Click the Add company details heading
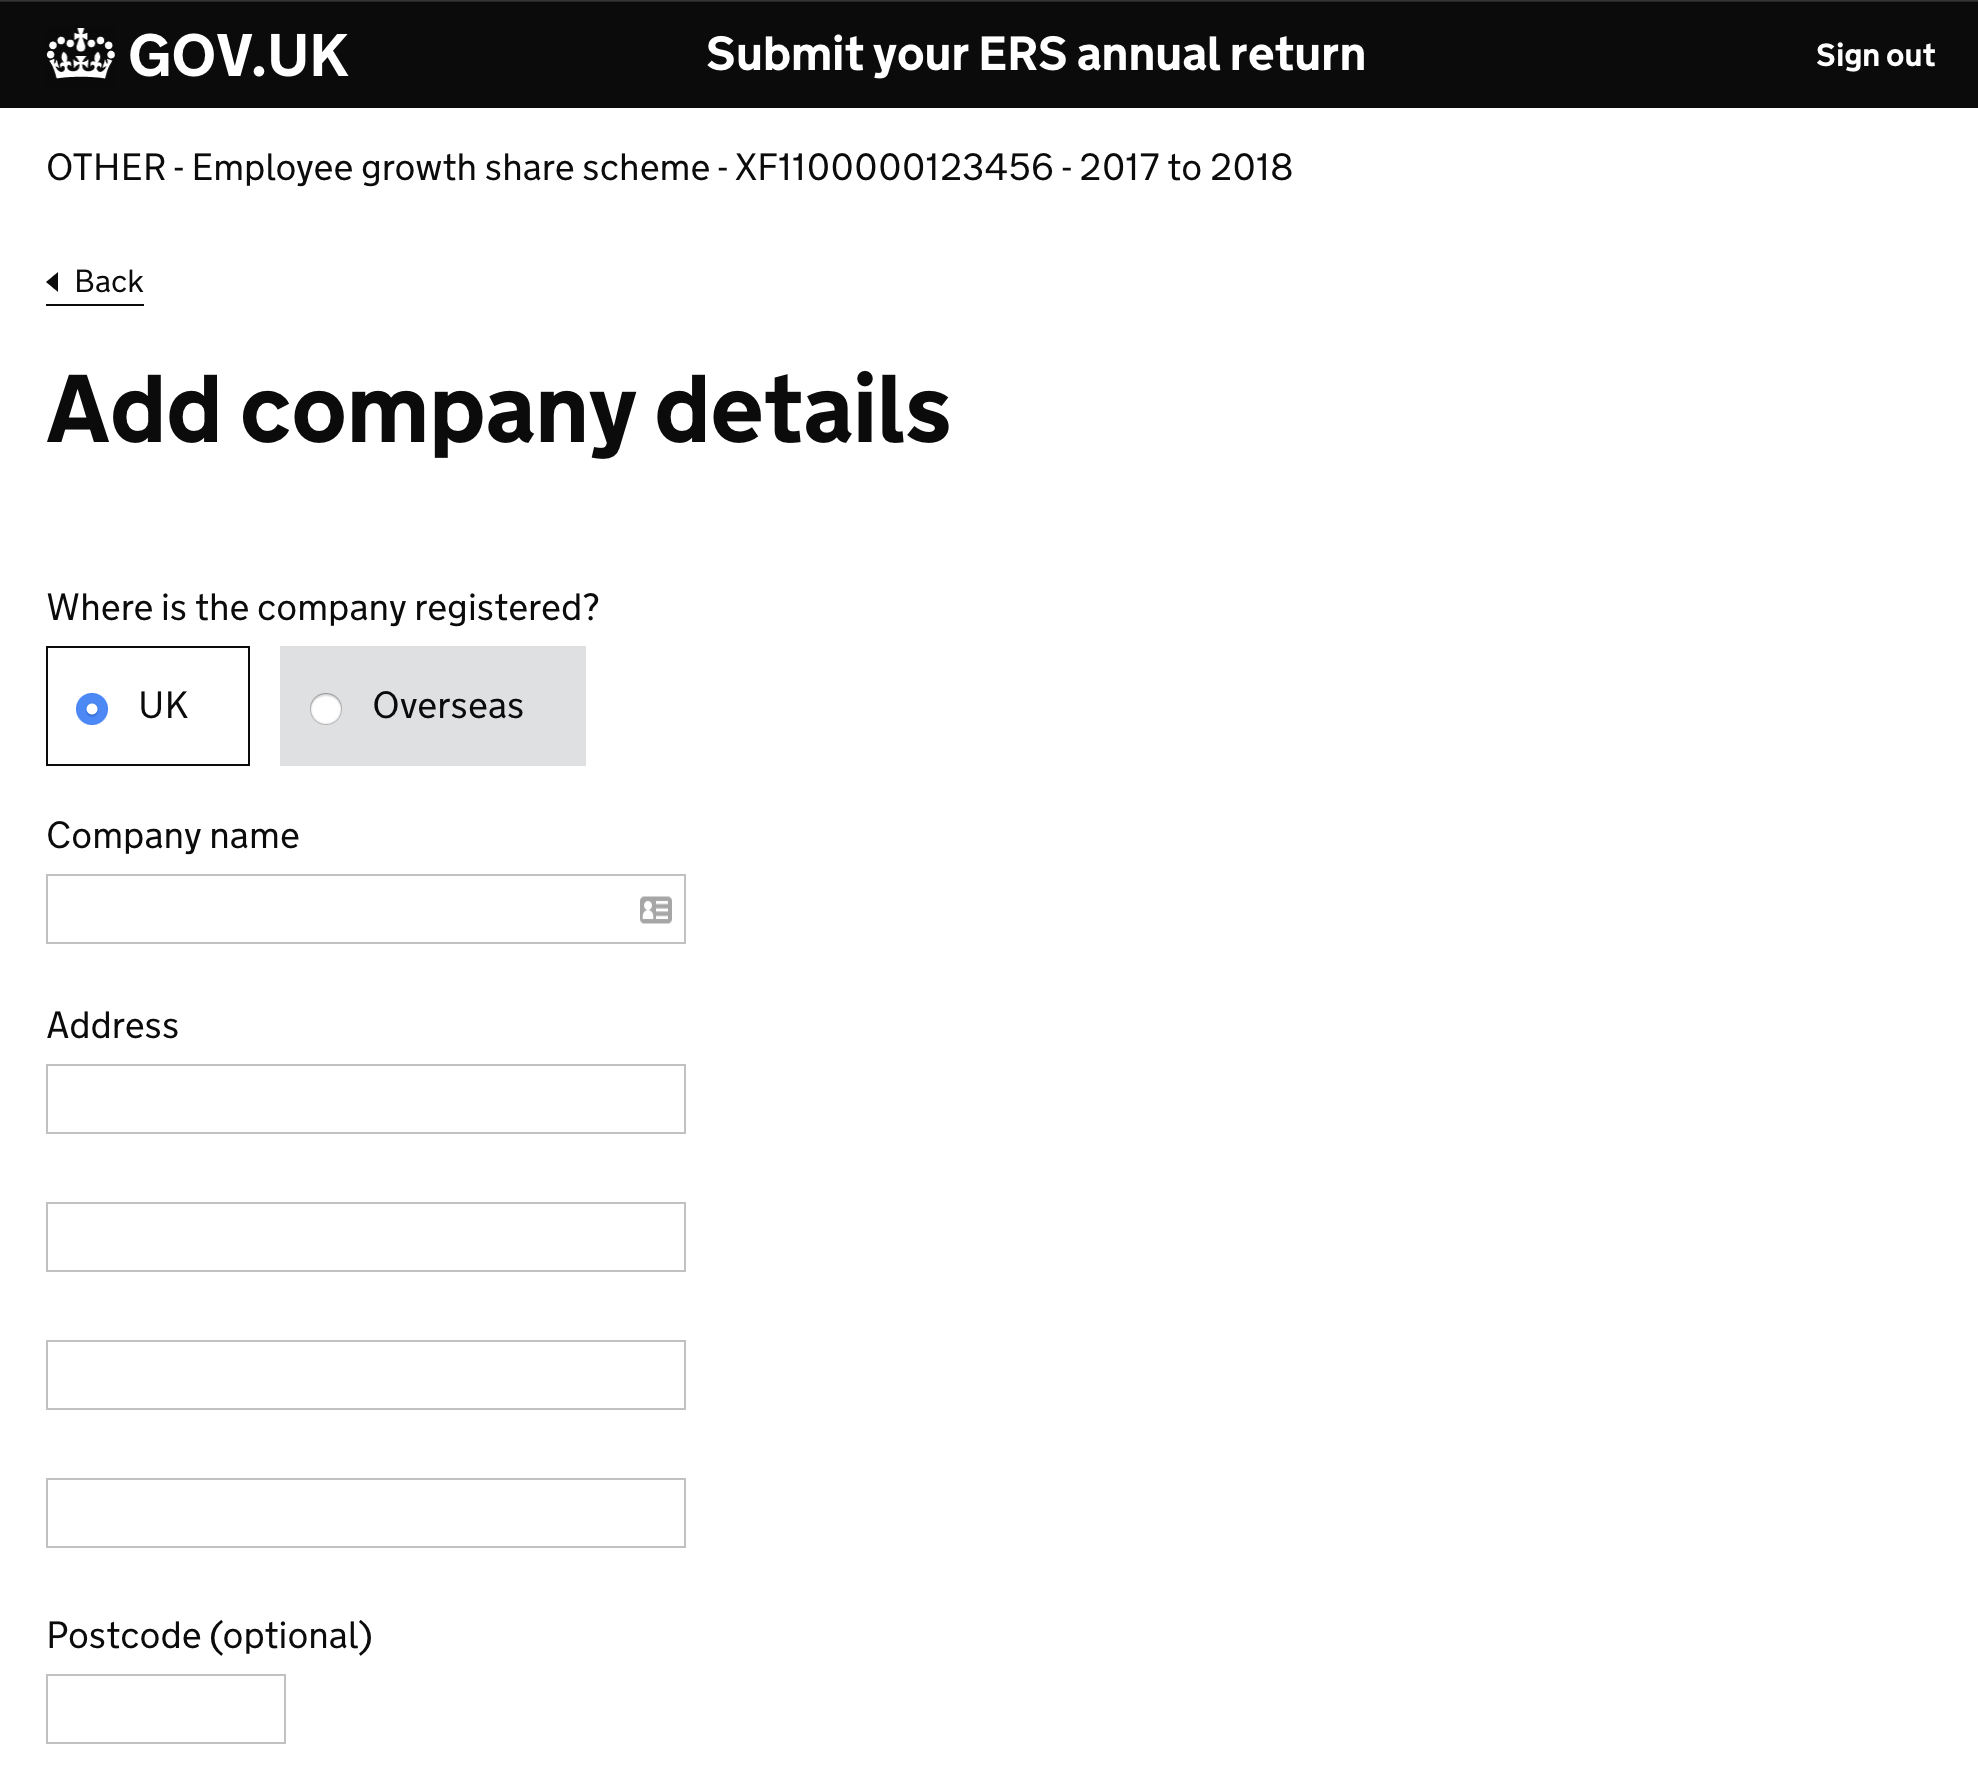 click(x=498, y=410)
